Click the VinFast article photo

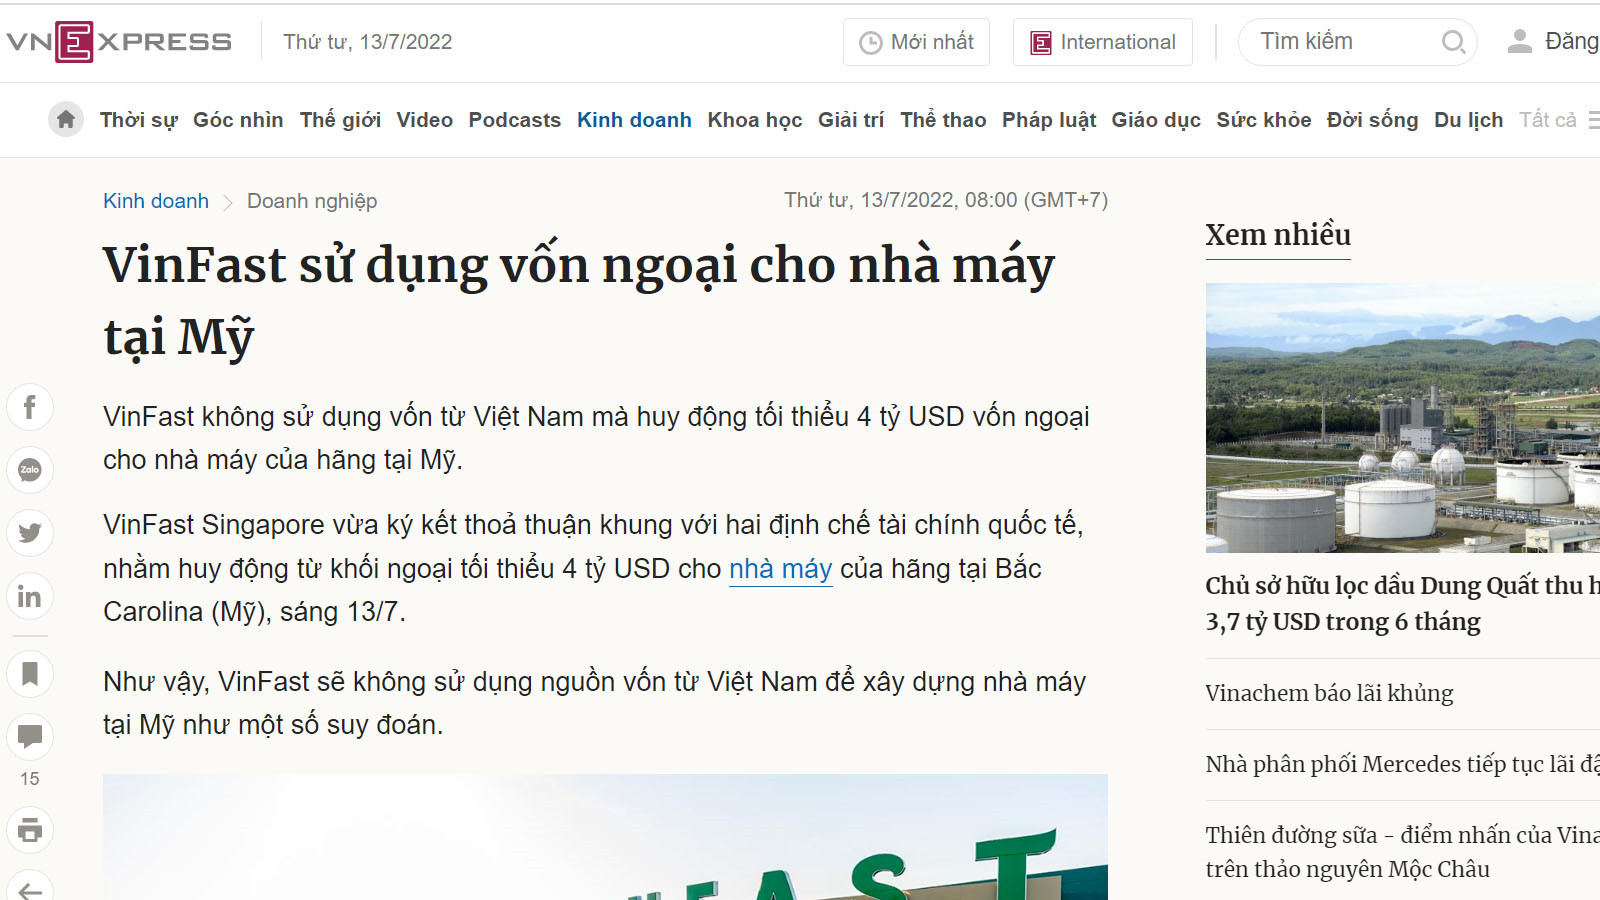pyautogui.click(x=605, y=837)
